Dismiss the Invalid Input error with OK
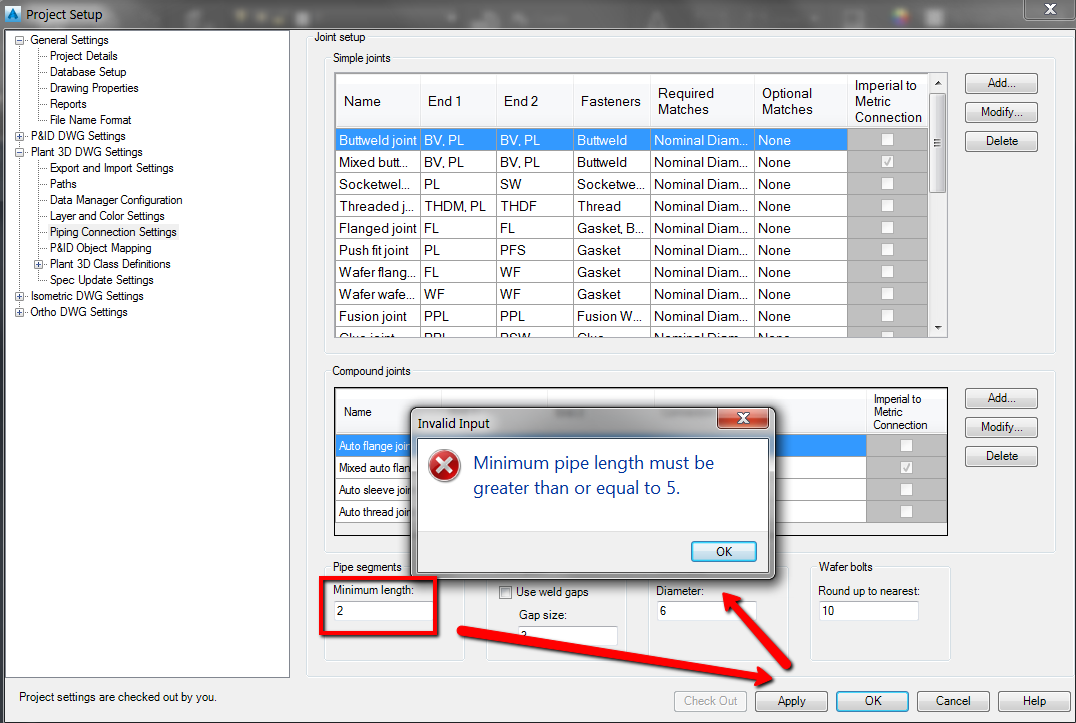The image size is (1076, 723). (x=723, y=551)
